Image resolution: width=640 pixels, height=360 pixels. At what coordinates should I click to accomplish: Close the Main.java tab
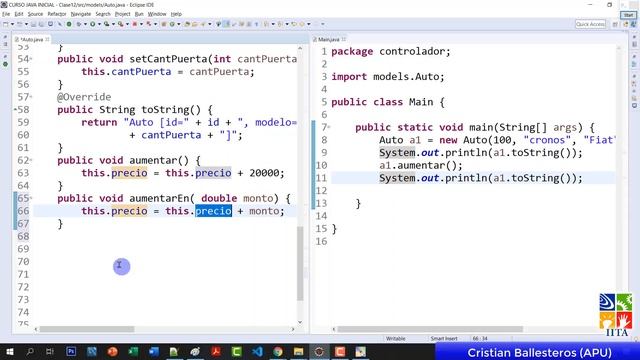[x=344, y=39]
